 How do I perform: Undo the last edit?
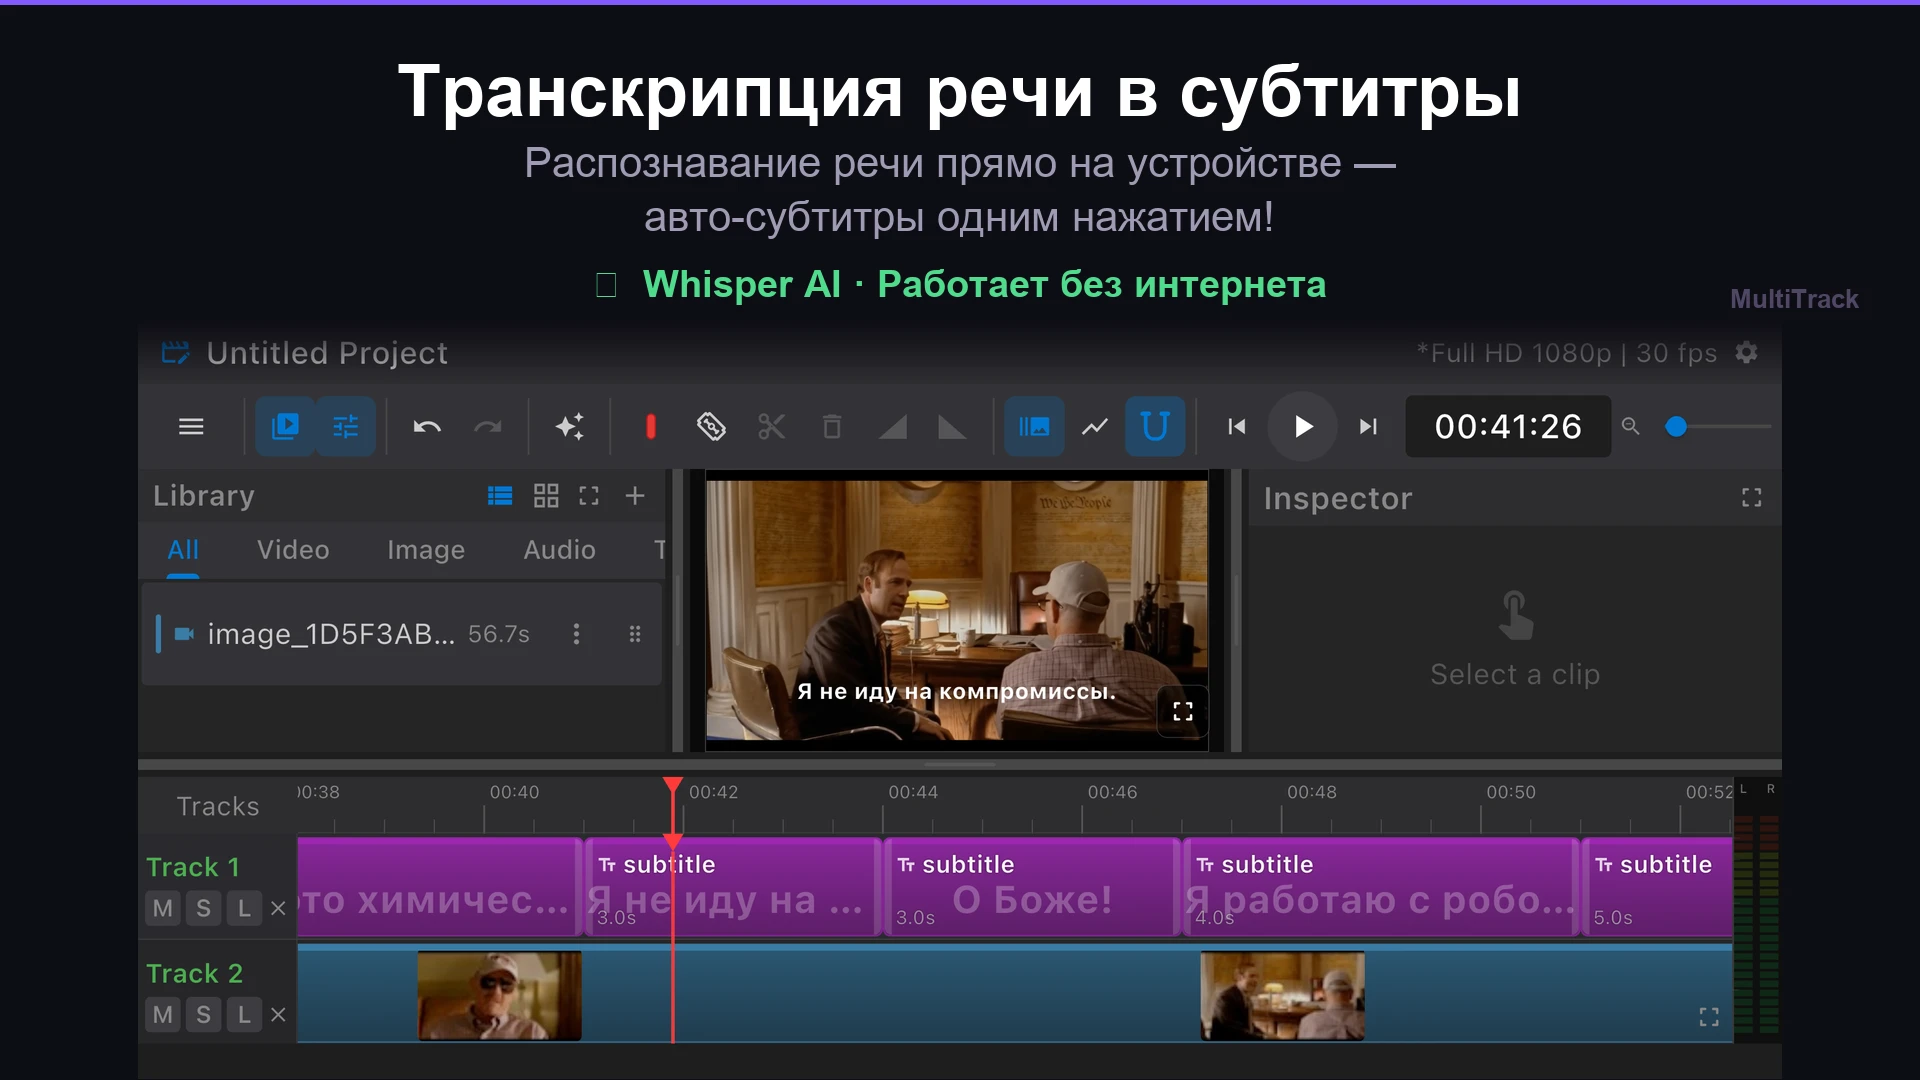pos(427,427)
